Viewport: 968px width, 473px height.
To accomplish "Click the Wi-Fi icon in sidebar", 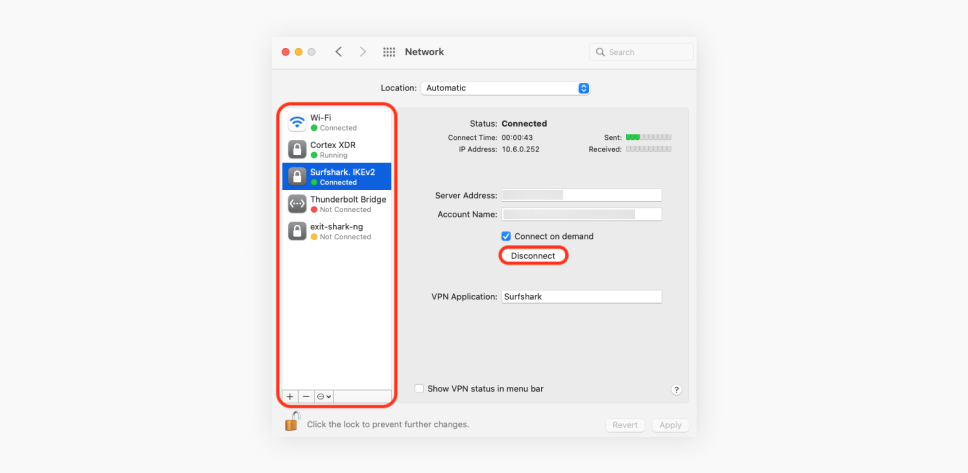I will 298,122.
